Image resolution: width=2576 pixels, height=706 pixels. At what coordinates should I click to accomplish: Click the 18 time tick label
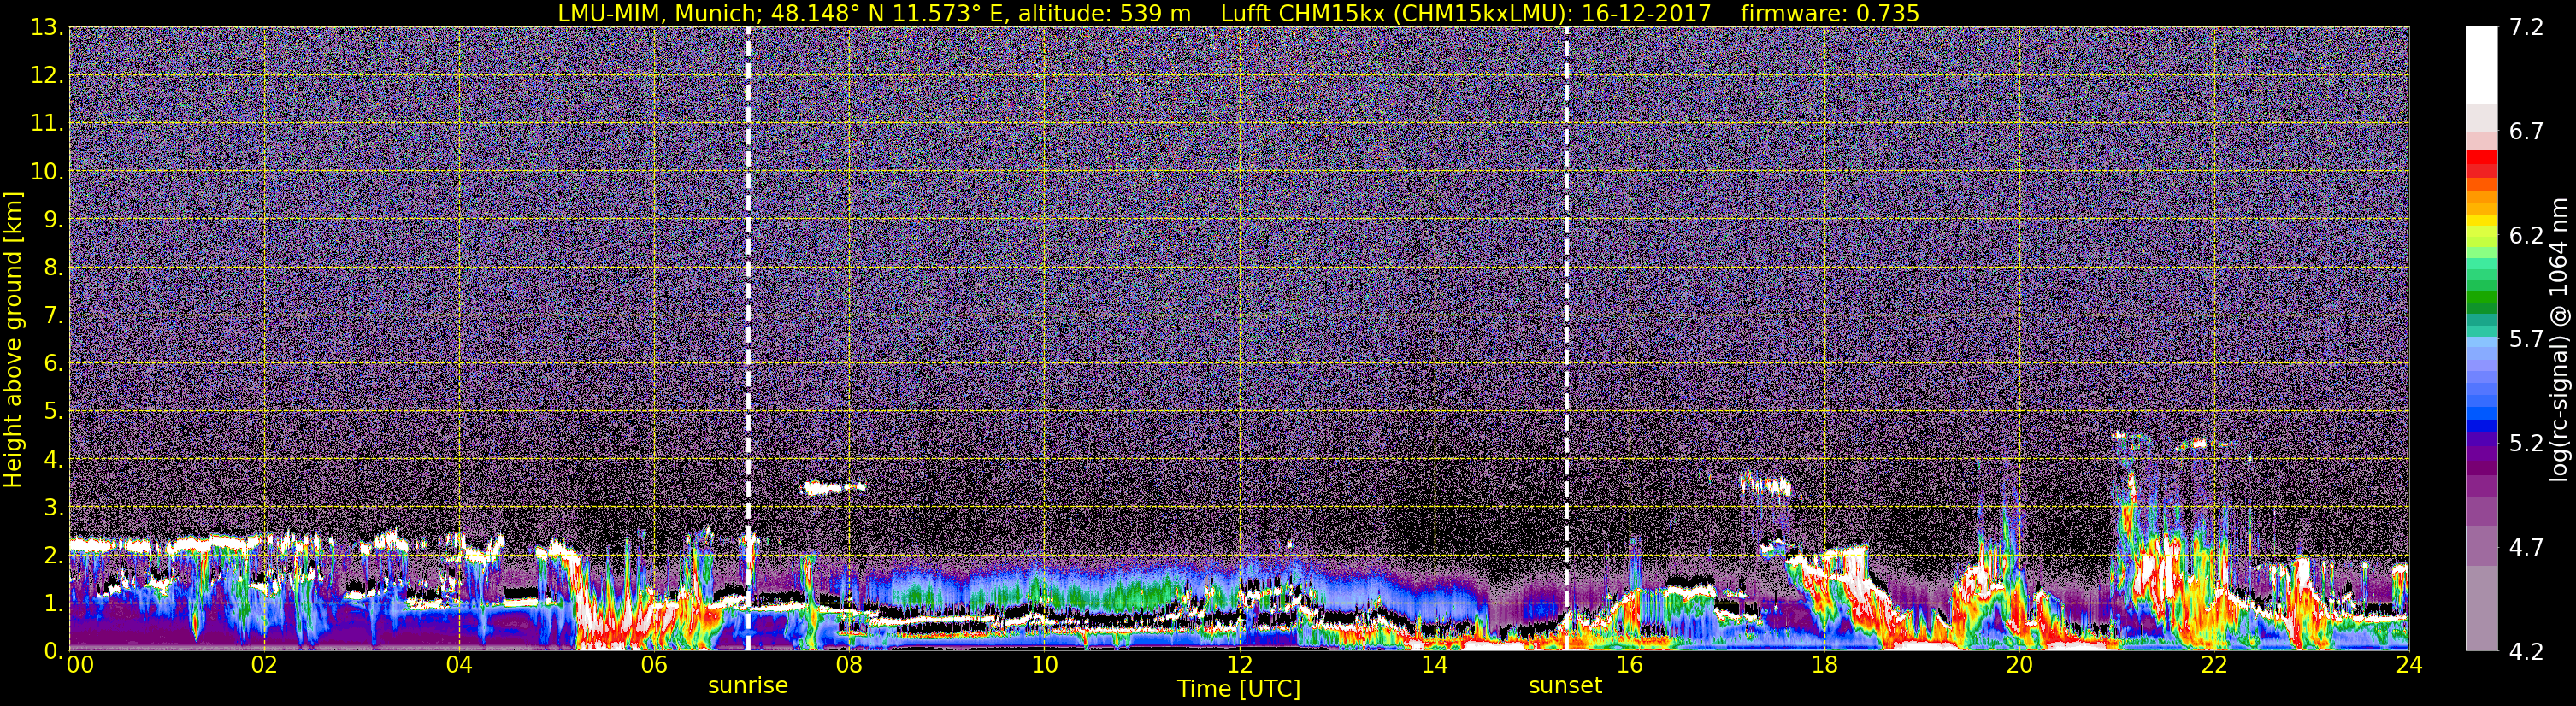[1824, 666]
